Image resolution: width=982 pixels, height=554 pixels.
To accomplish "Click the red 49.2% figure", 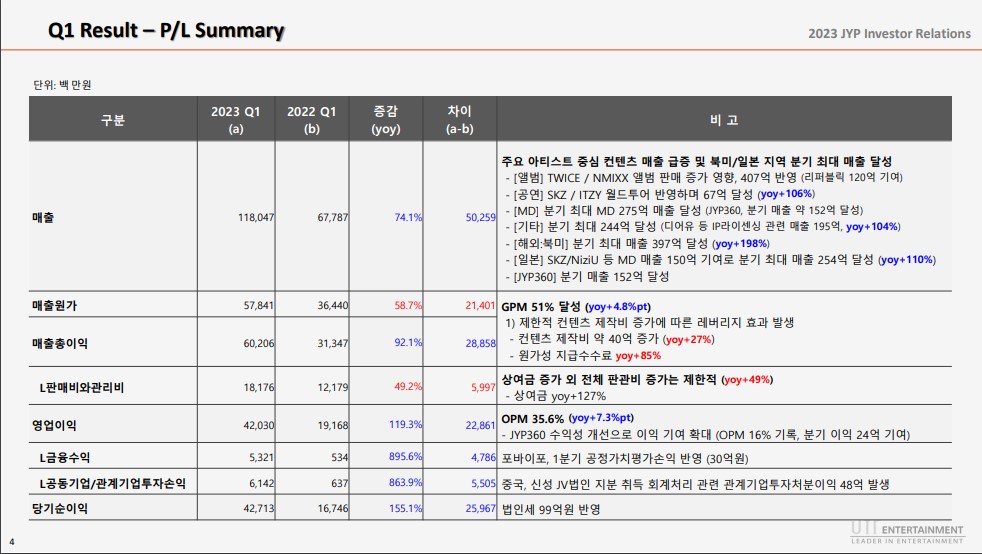I will pyautogui.click(x=408, y=386).
